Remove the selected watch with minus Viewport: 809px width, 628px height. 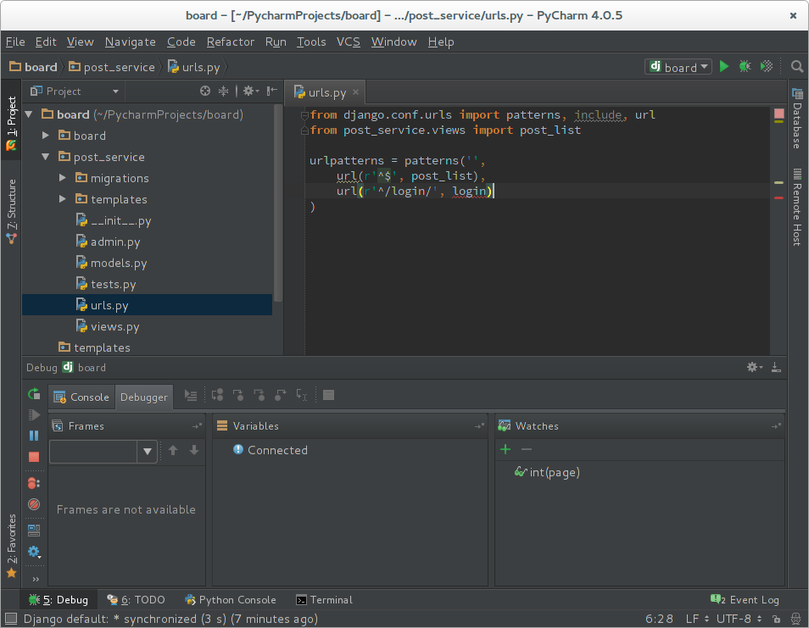point(526,449)
